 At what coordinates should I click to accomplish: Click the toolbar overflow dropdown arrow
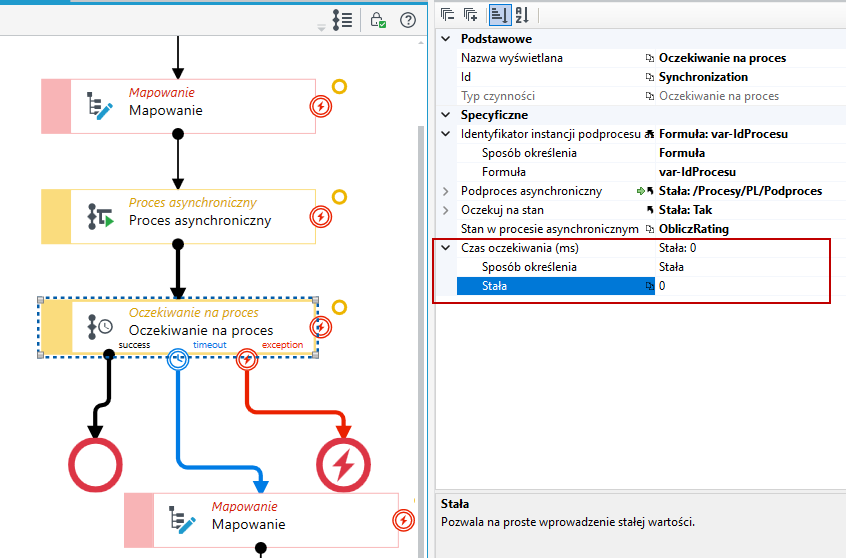pos(322,28)
